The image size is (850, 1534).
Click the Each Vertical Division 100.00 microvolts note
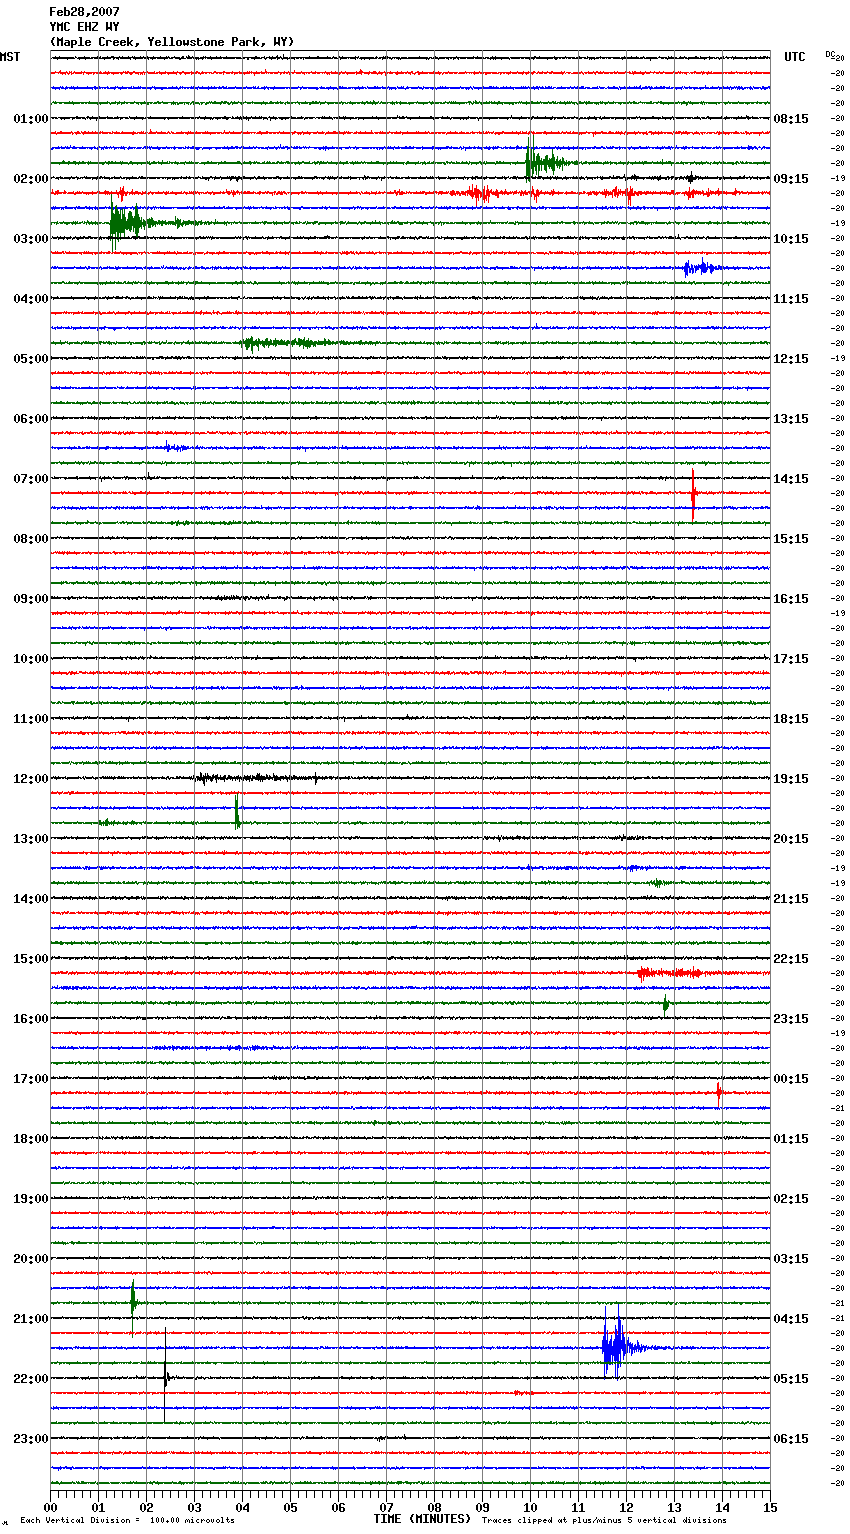[x=127, y=1520]
